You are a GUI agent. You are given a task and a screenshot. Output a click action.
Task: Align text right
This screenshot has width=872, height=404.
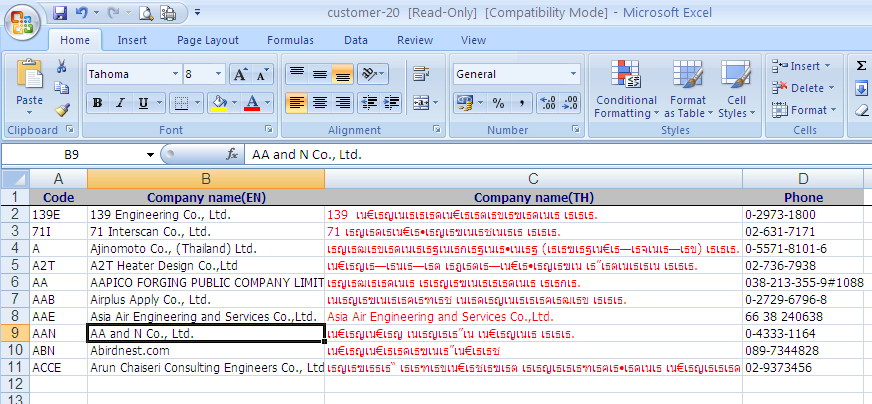[343, 103]
